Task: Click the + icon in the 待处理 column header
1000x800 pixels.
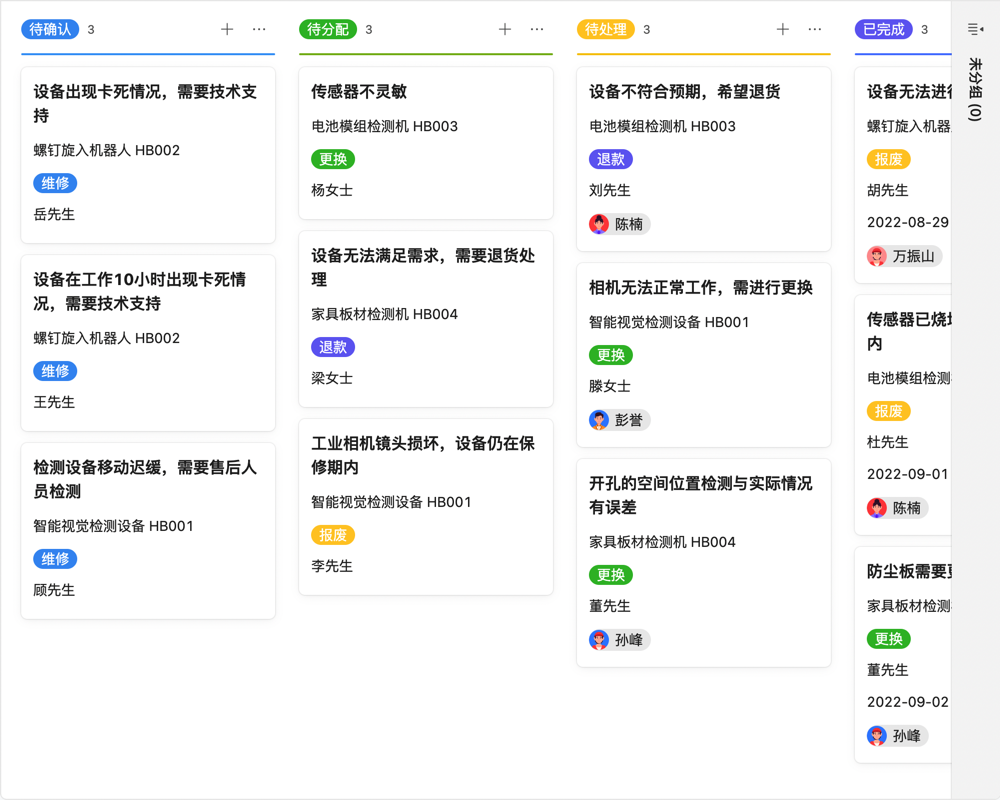Action: (x=783, y=29)
